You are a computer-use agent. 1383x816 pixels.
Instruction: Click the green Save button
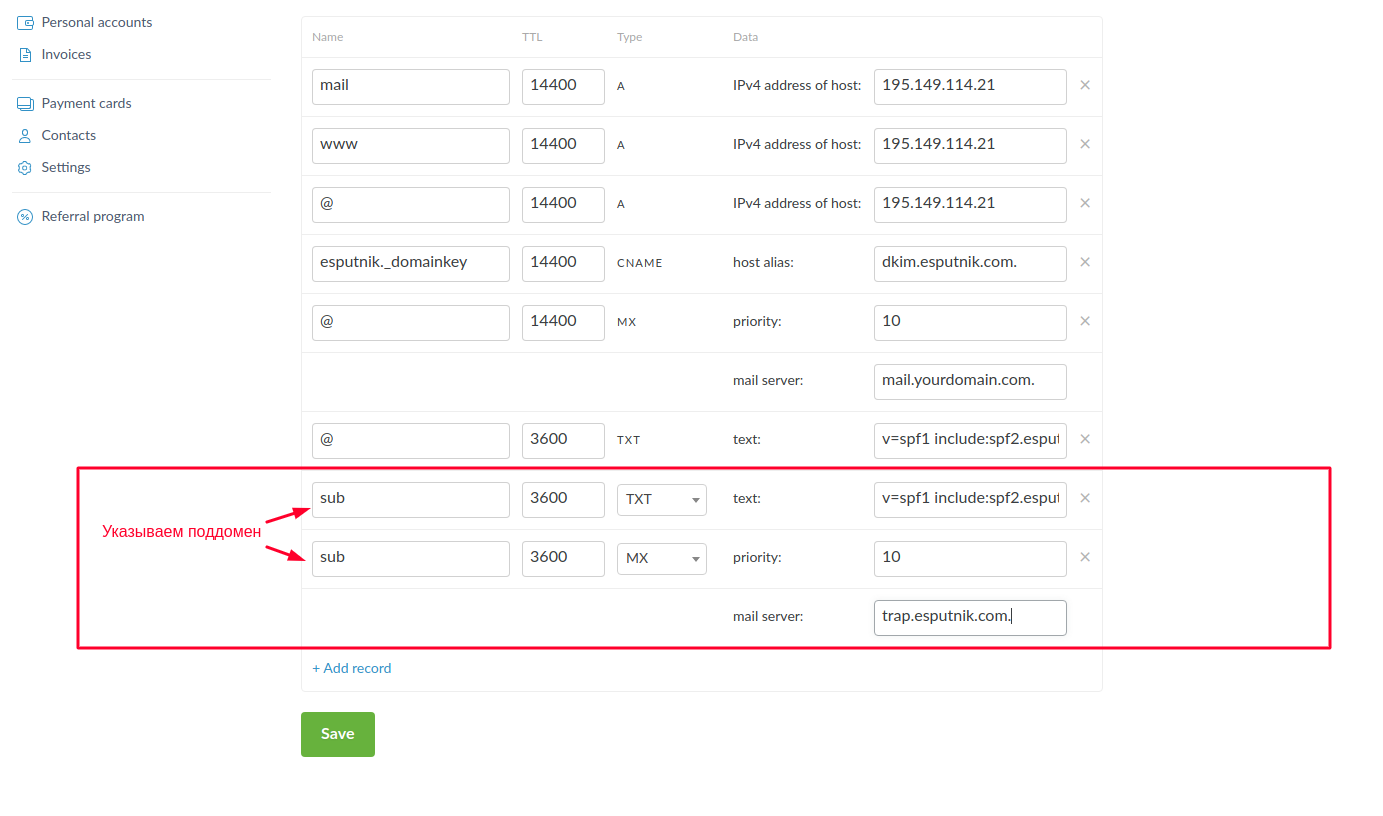pos(337,734)
